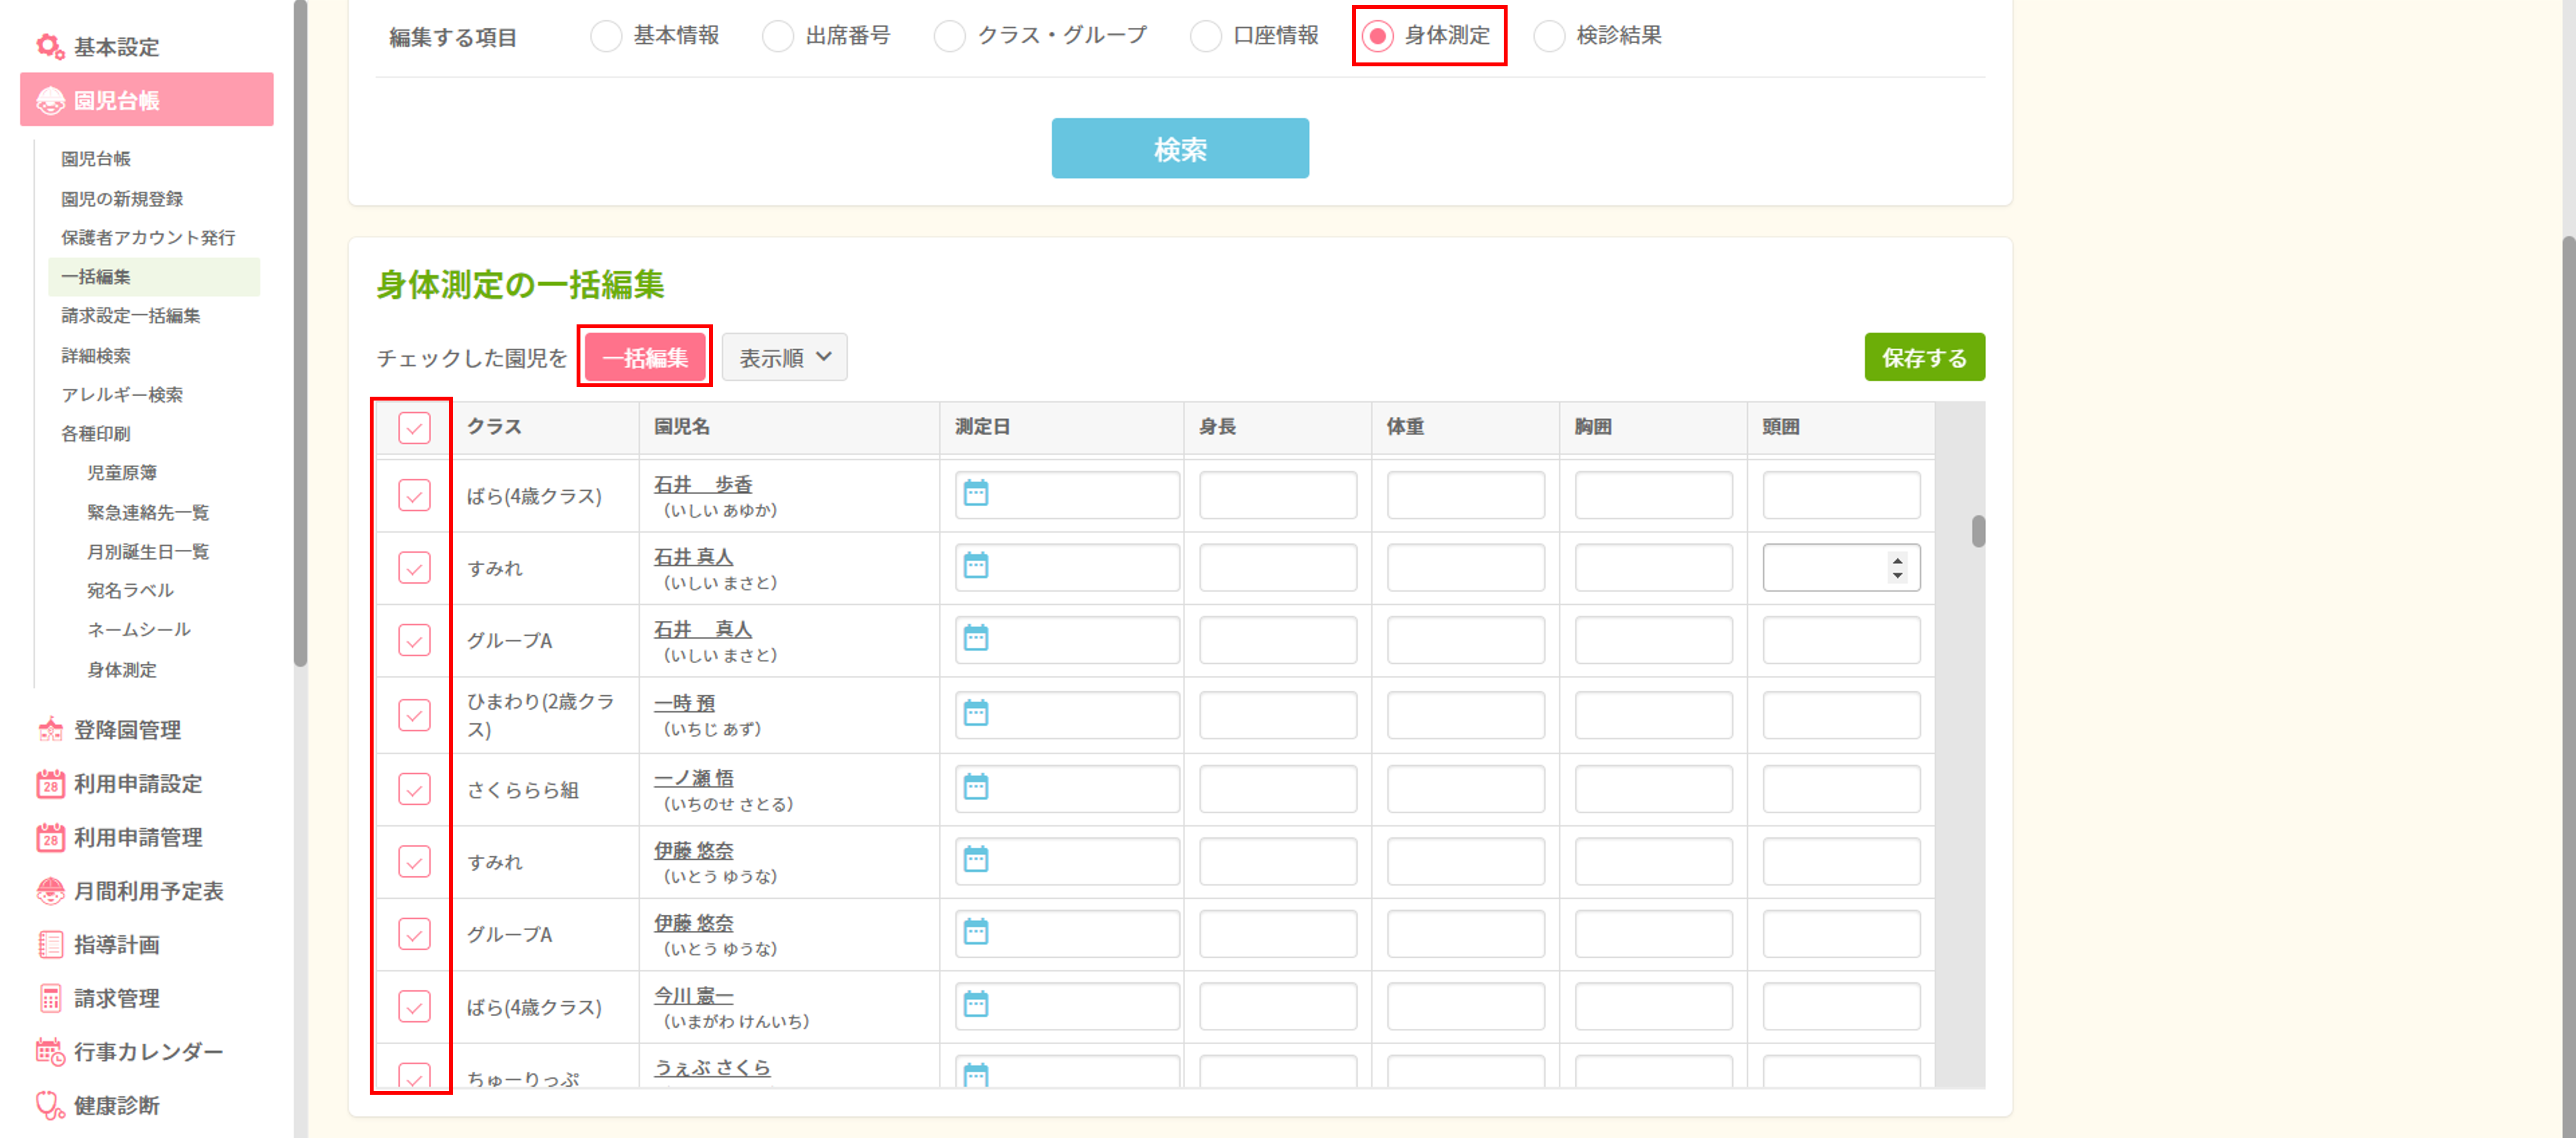Uncheck the checkbox for 一ノ瀬 悟 row
2576x1138 pixels.
pyautogui.click(x=414, y=789)
